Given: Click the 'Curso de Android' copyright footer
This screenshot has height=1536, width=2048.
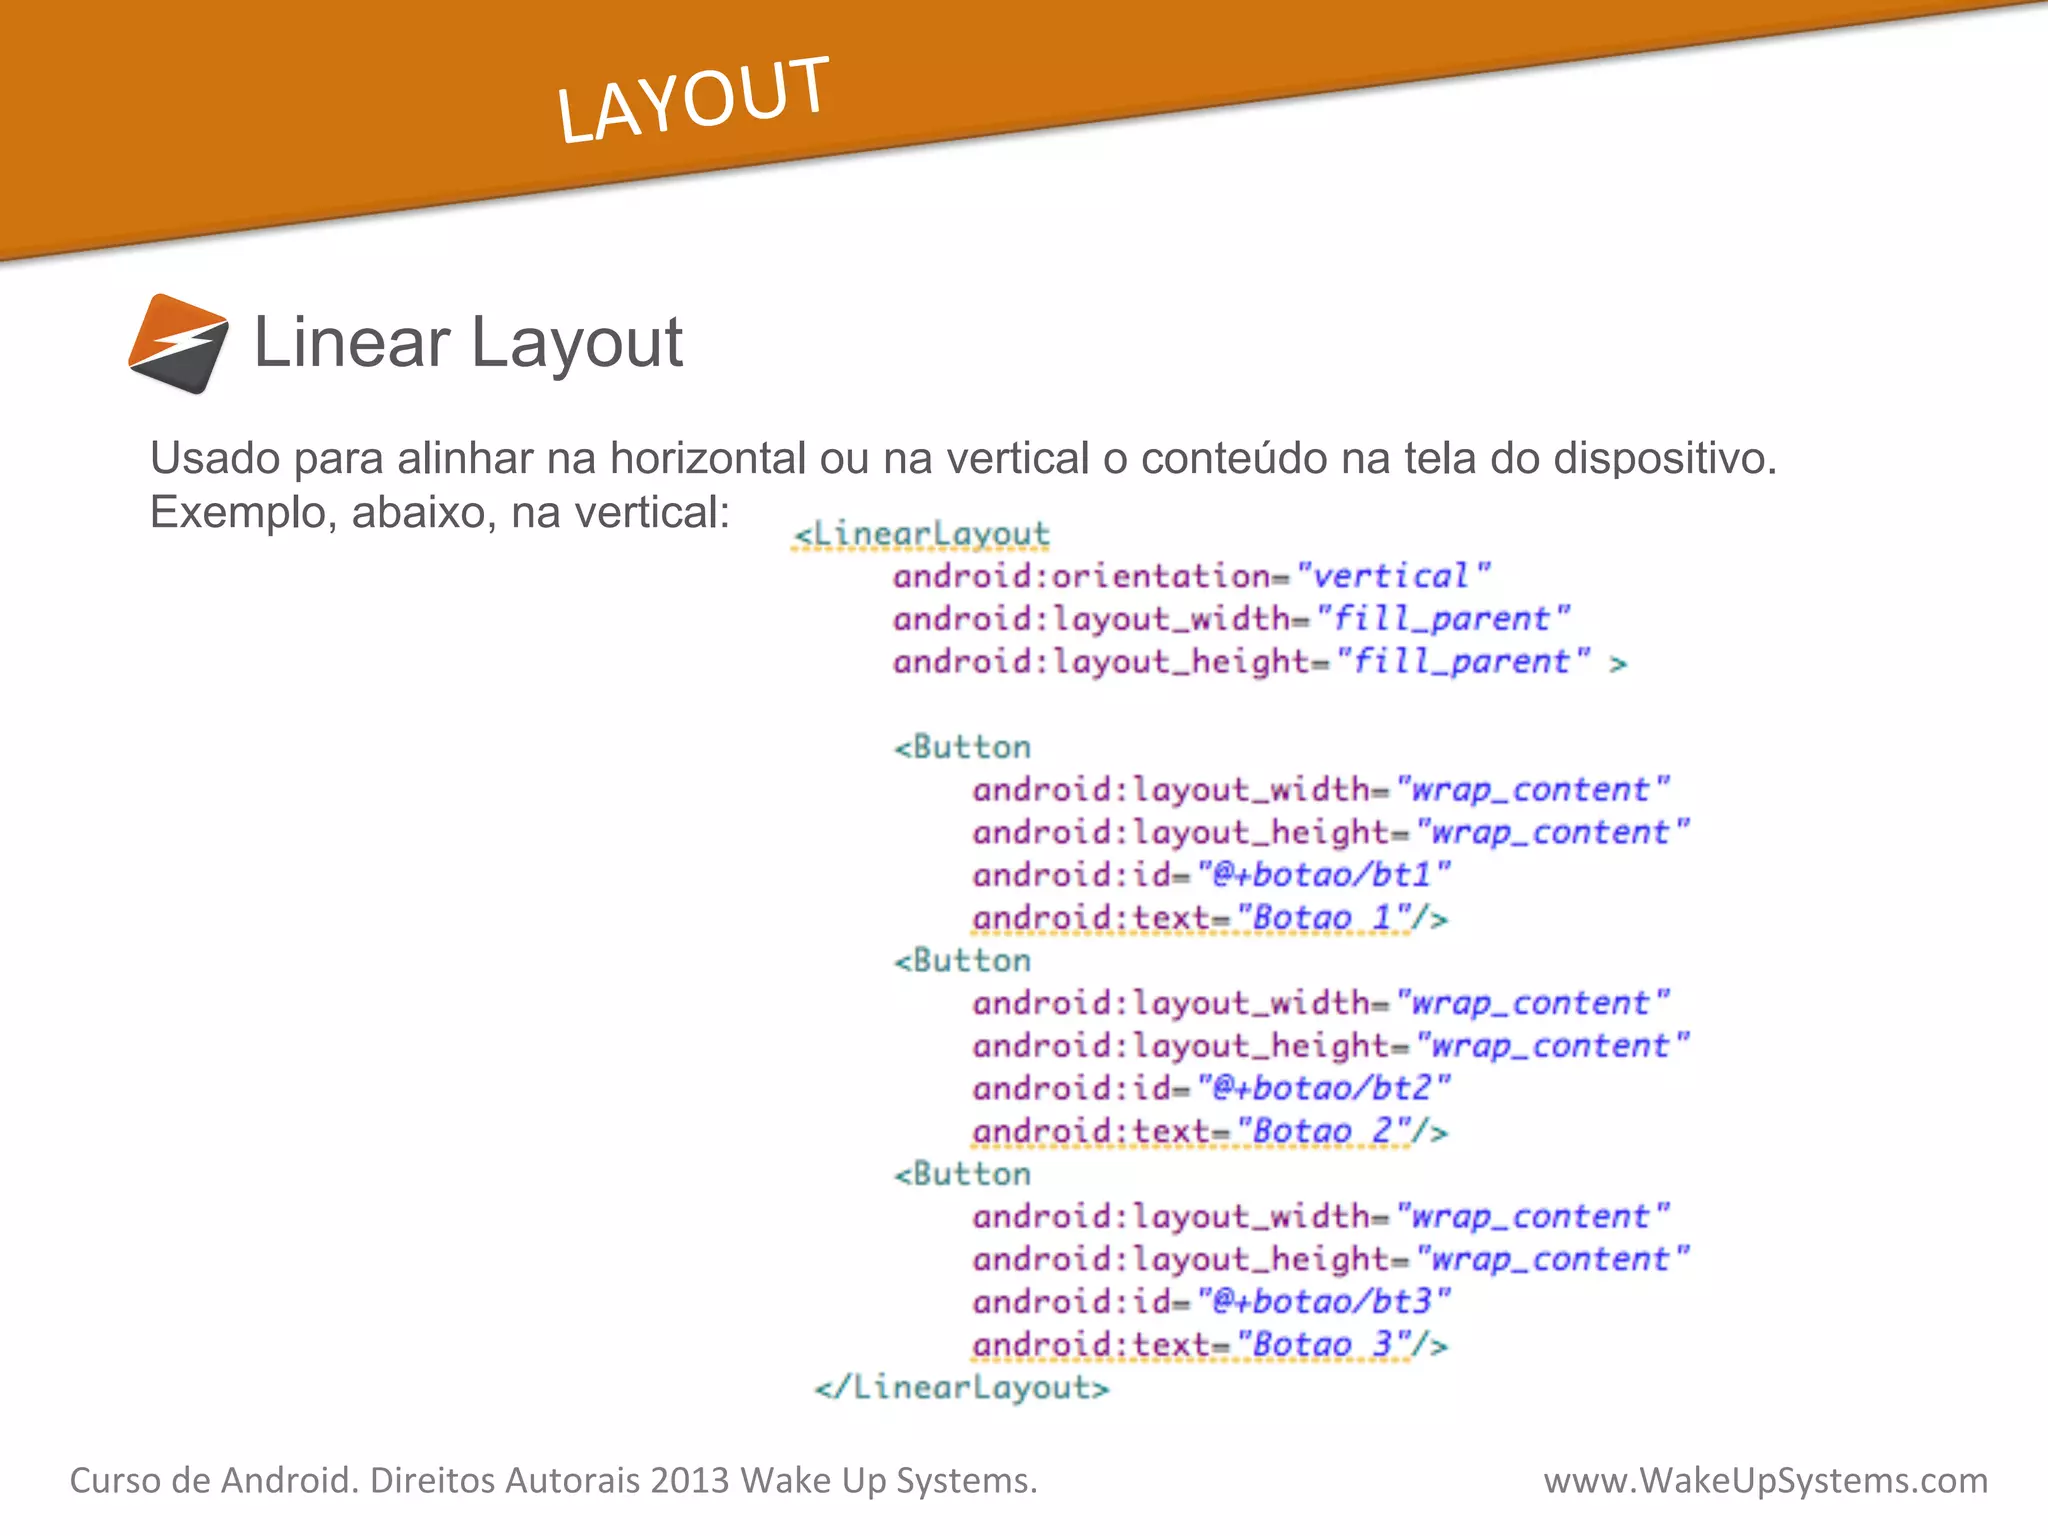Looking at the screenshot, I should [x=554, y=1481].
